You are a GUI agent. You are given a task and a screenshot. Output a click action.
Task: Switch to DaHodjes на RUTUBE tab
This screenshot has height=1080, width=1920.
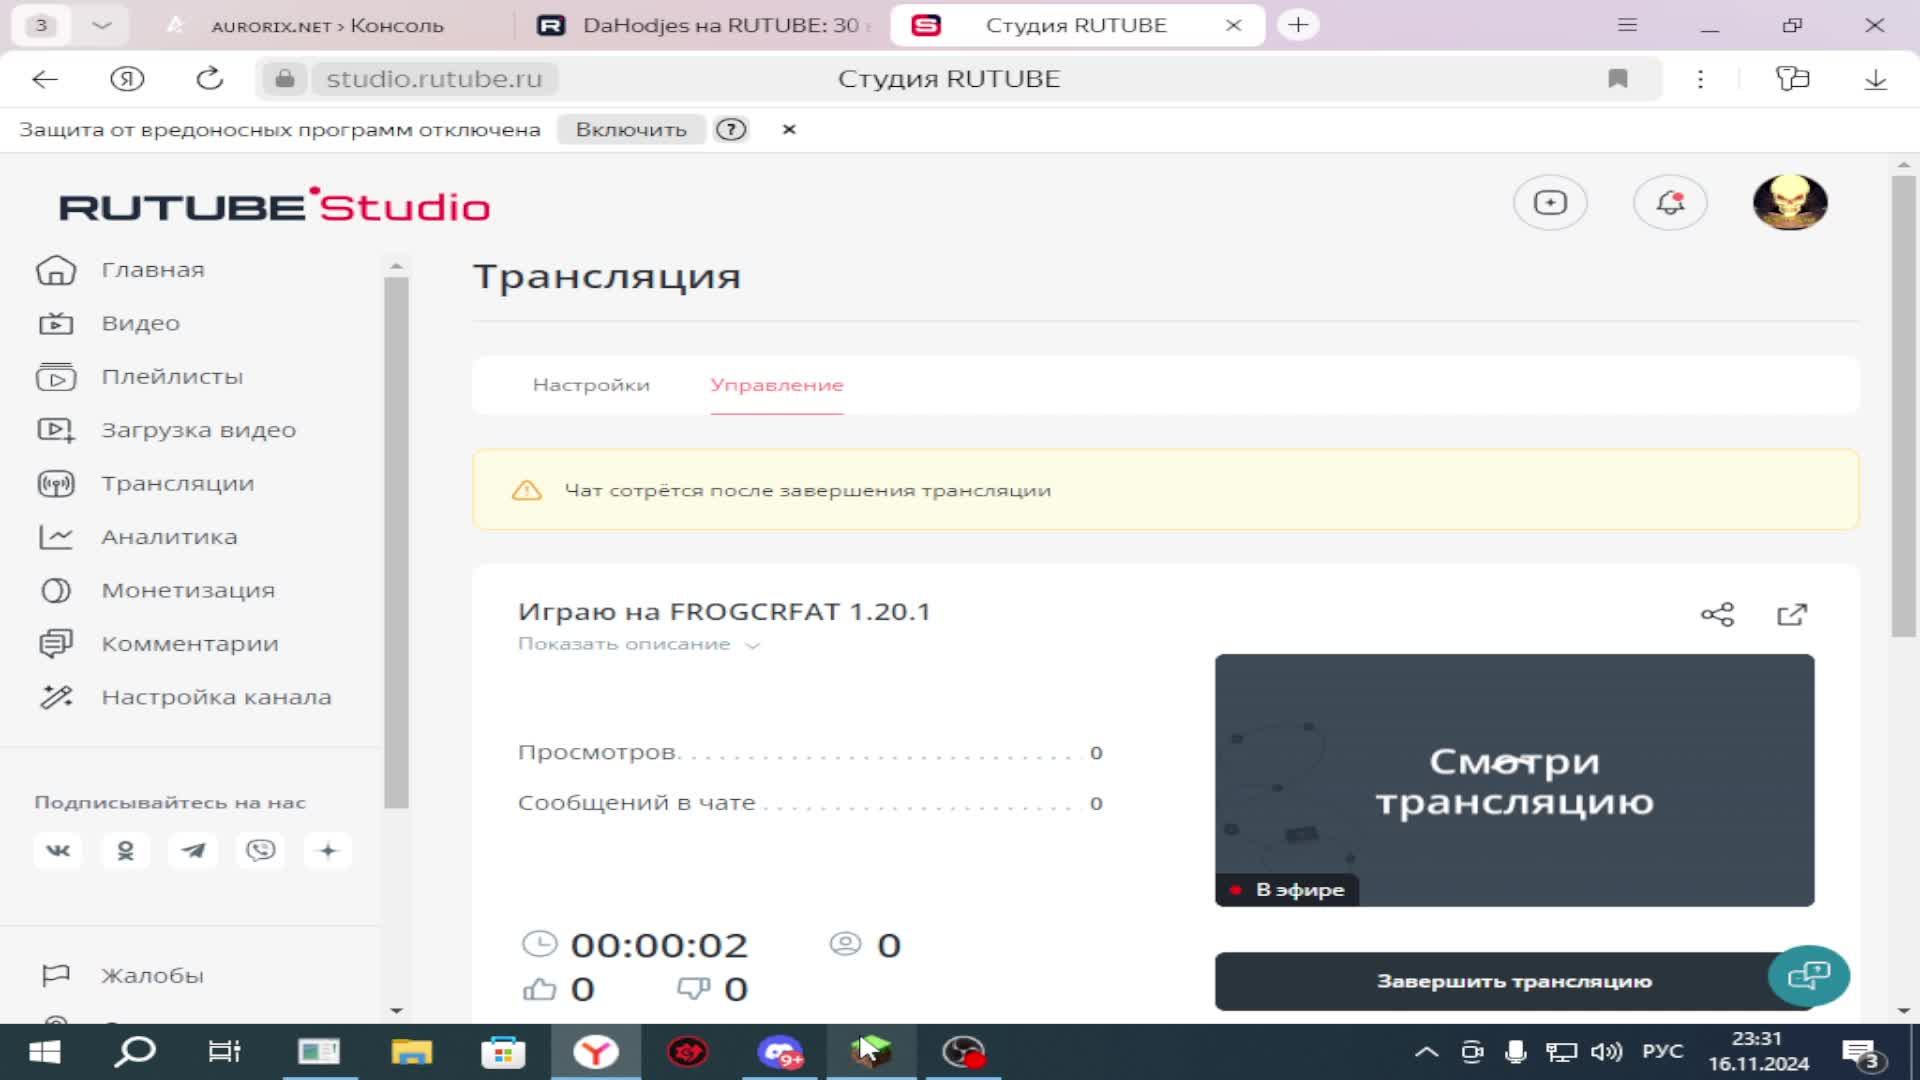pos(705,25)
